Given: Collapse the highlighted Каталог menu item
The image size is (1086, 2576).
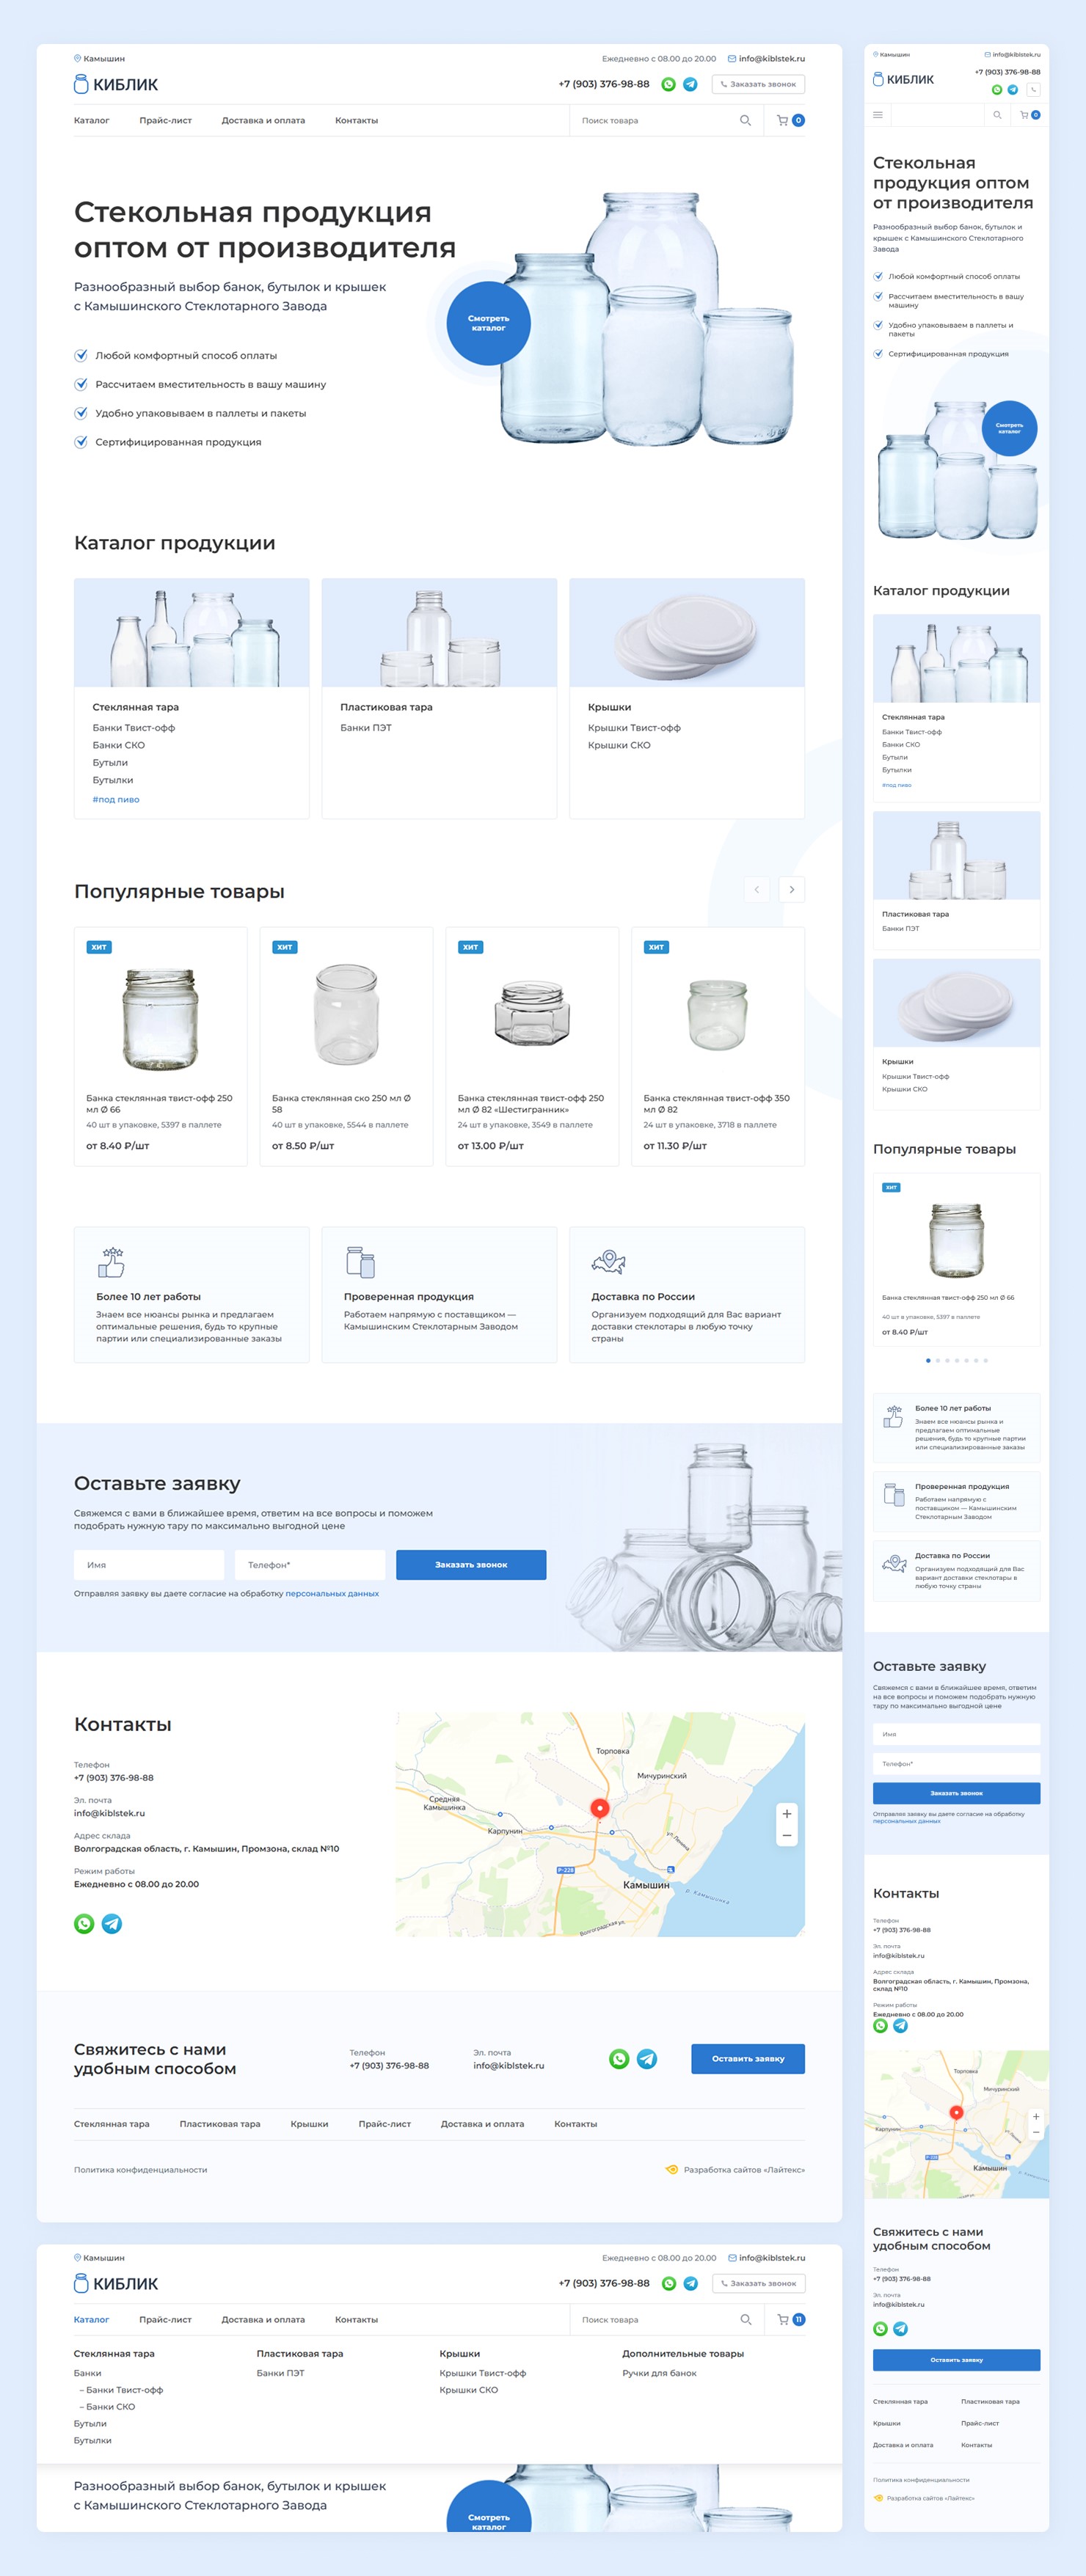Looking at the screenshot, I should coord(91,2319).
